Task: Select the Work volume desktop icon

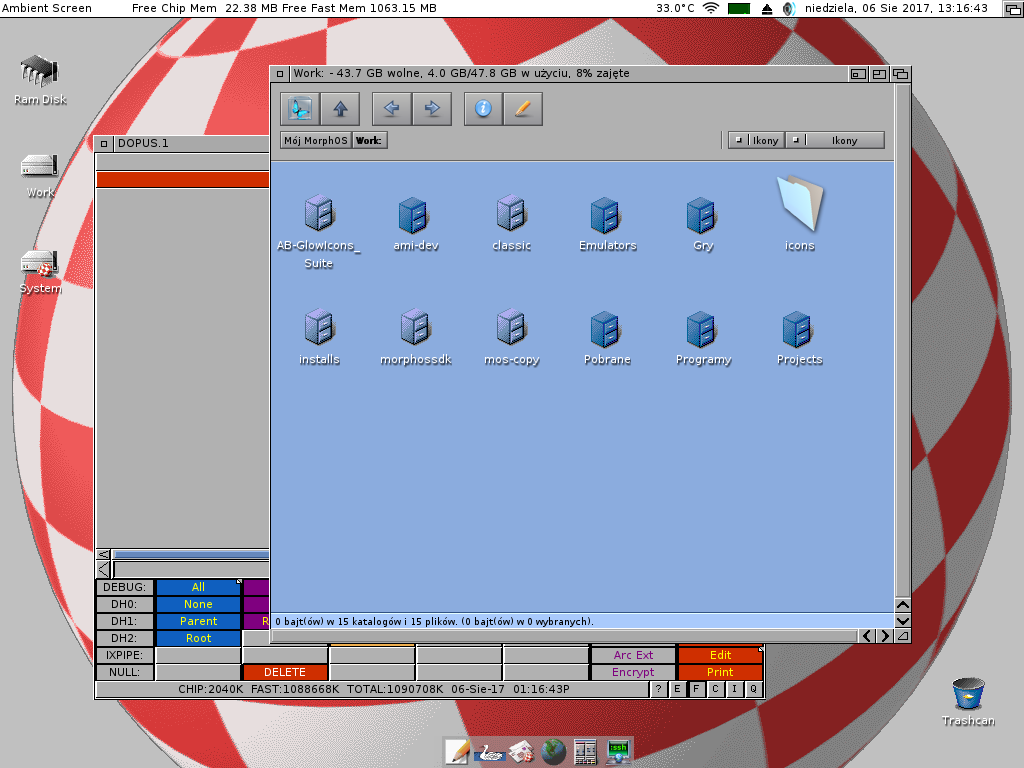Action: 40,176
